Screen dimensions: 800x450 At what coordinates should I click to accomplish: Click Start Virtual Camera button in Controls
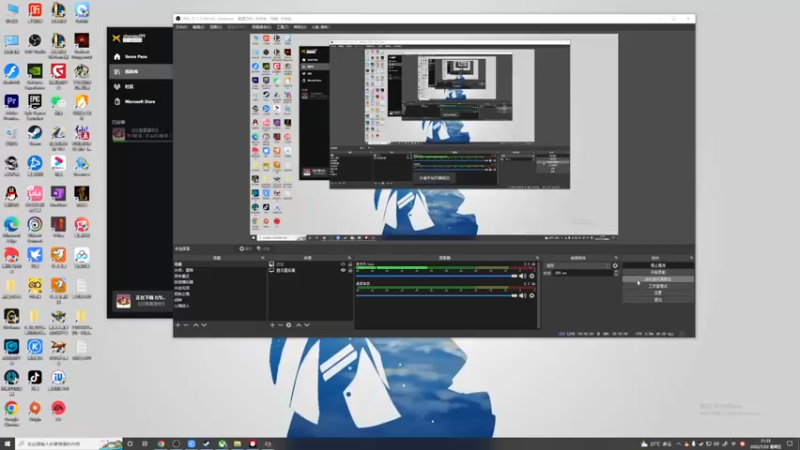pos(658,280)
